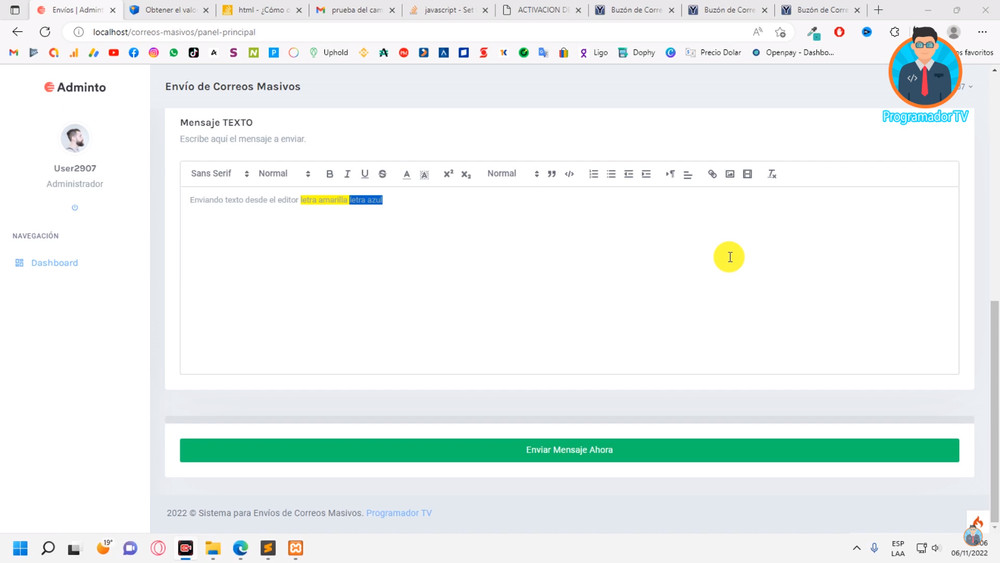Open the Sans Serif font dropdown
1000x563 pixels.
220,173
